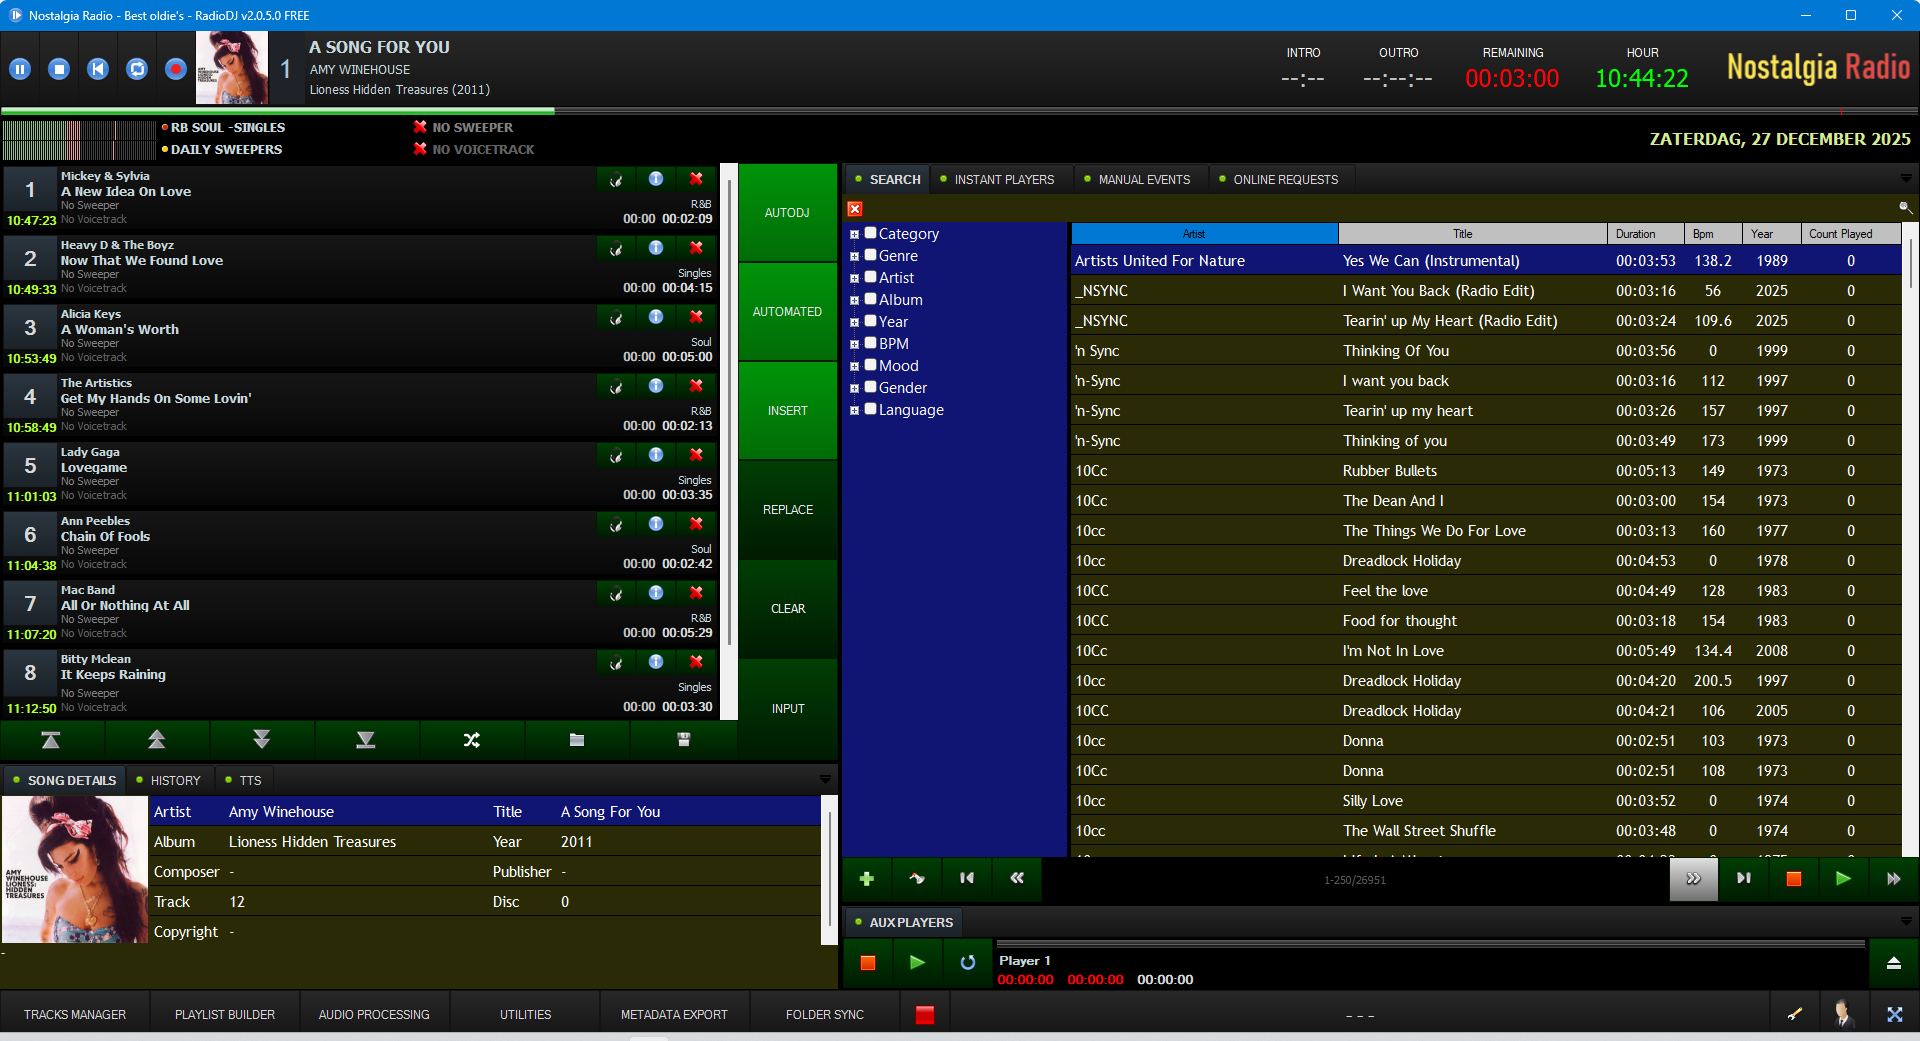Sort search results by the Duration column

coord(1643,233)
